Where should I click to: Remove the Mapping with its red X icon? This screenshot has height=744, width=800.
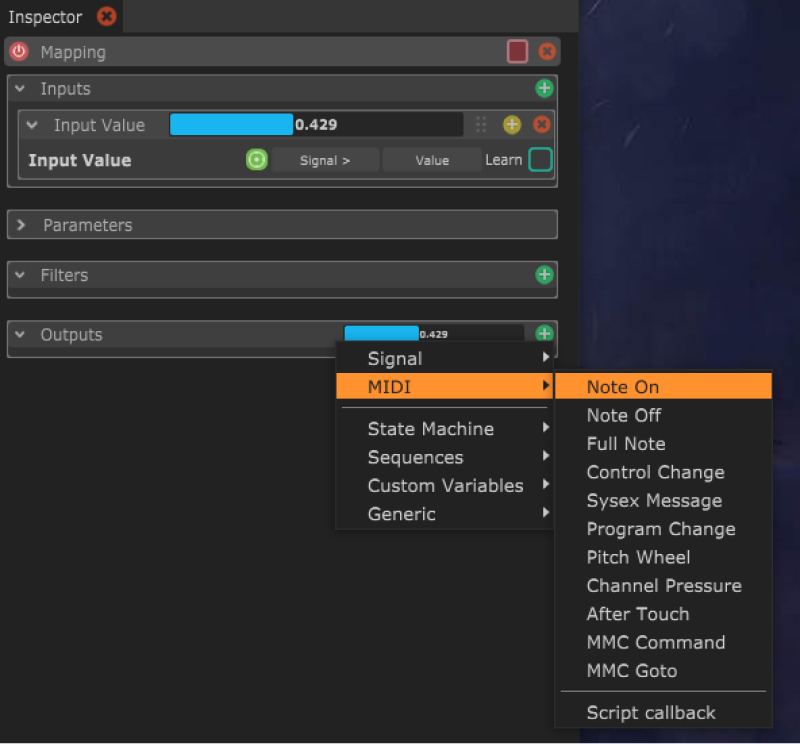pyautogui.click(x=547, y=52)
